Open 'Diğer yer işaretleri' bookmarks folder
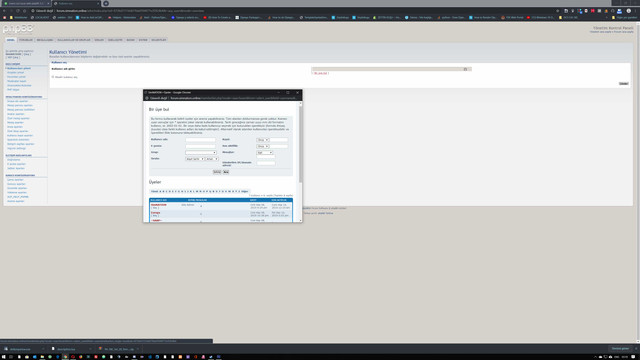 624,18
